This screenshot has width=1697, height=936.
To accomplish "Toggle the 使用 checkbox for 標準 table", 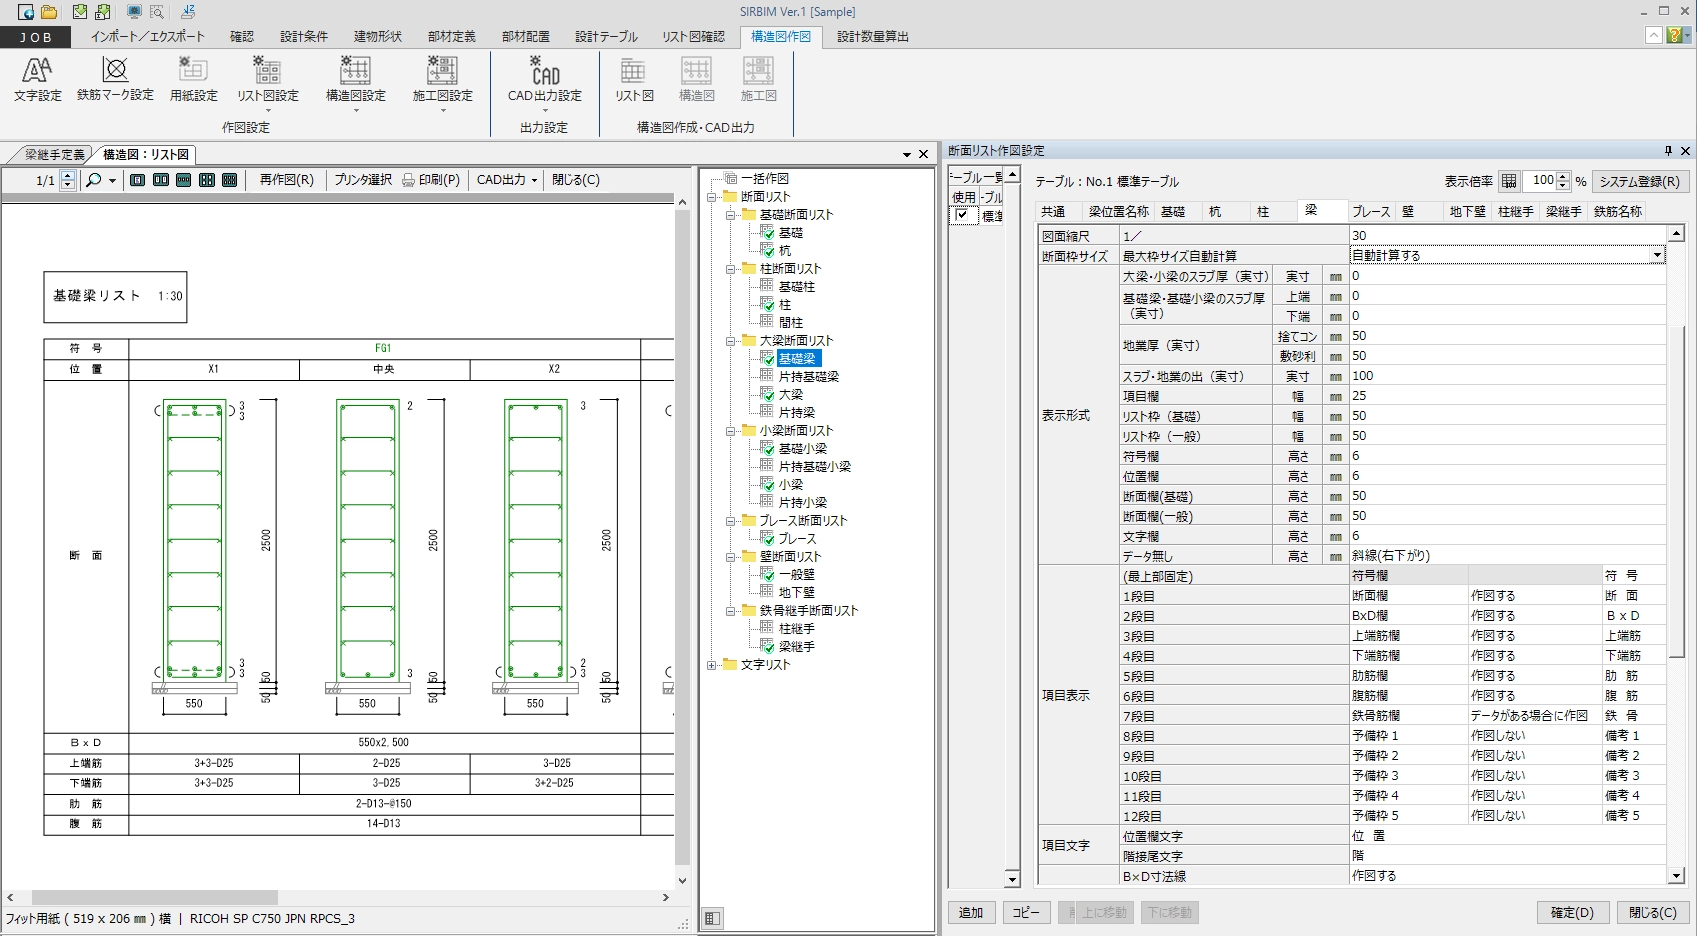I will coord(962,215).
